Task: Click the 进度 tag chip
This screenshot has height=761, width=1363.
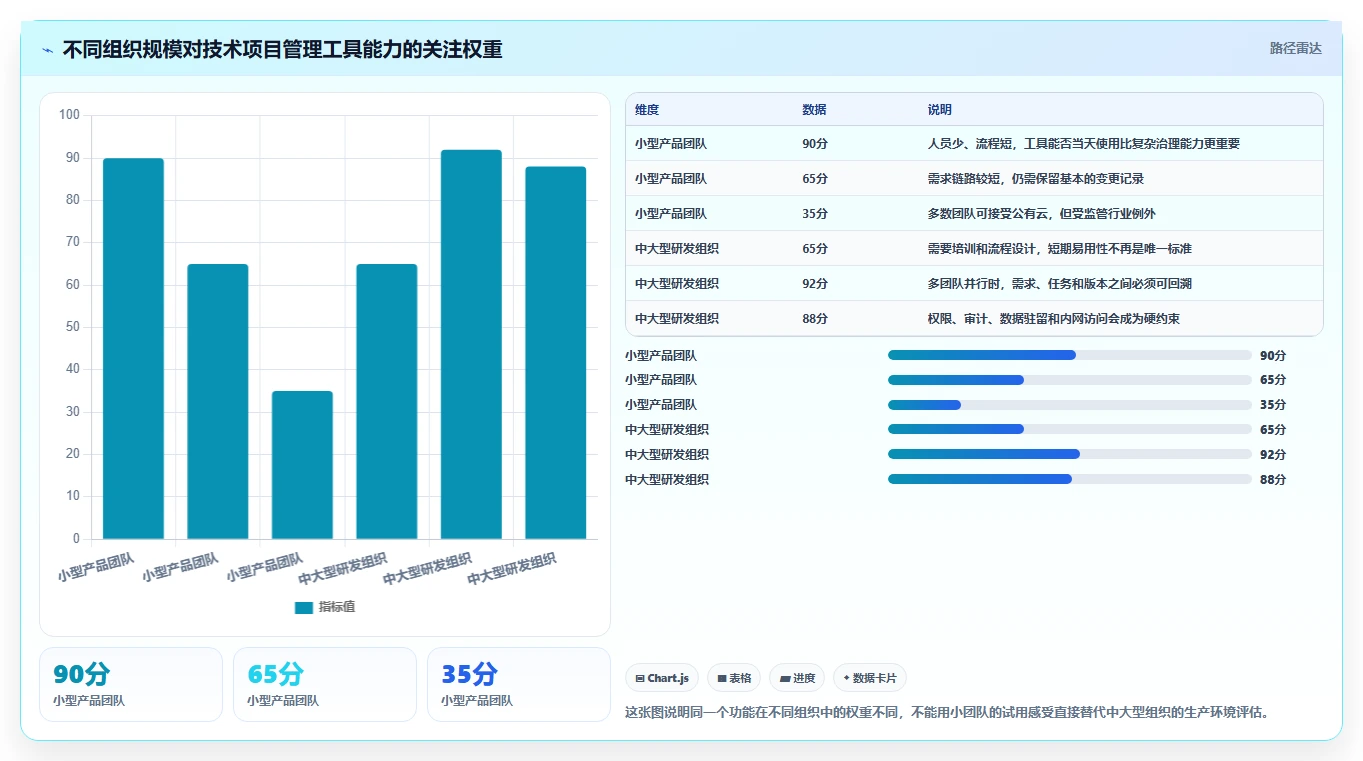Action: [x=797, y=678]
